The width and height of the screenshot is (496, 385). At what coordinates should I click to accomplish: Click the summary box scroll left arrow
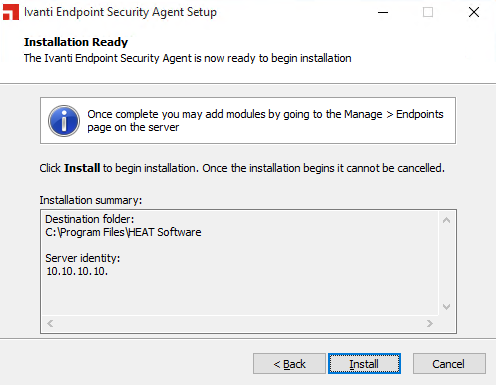(x=50, y=323)
